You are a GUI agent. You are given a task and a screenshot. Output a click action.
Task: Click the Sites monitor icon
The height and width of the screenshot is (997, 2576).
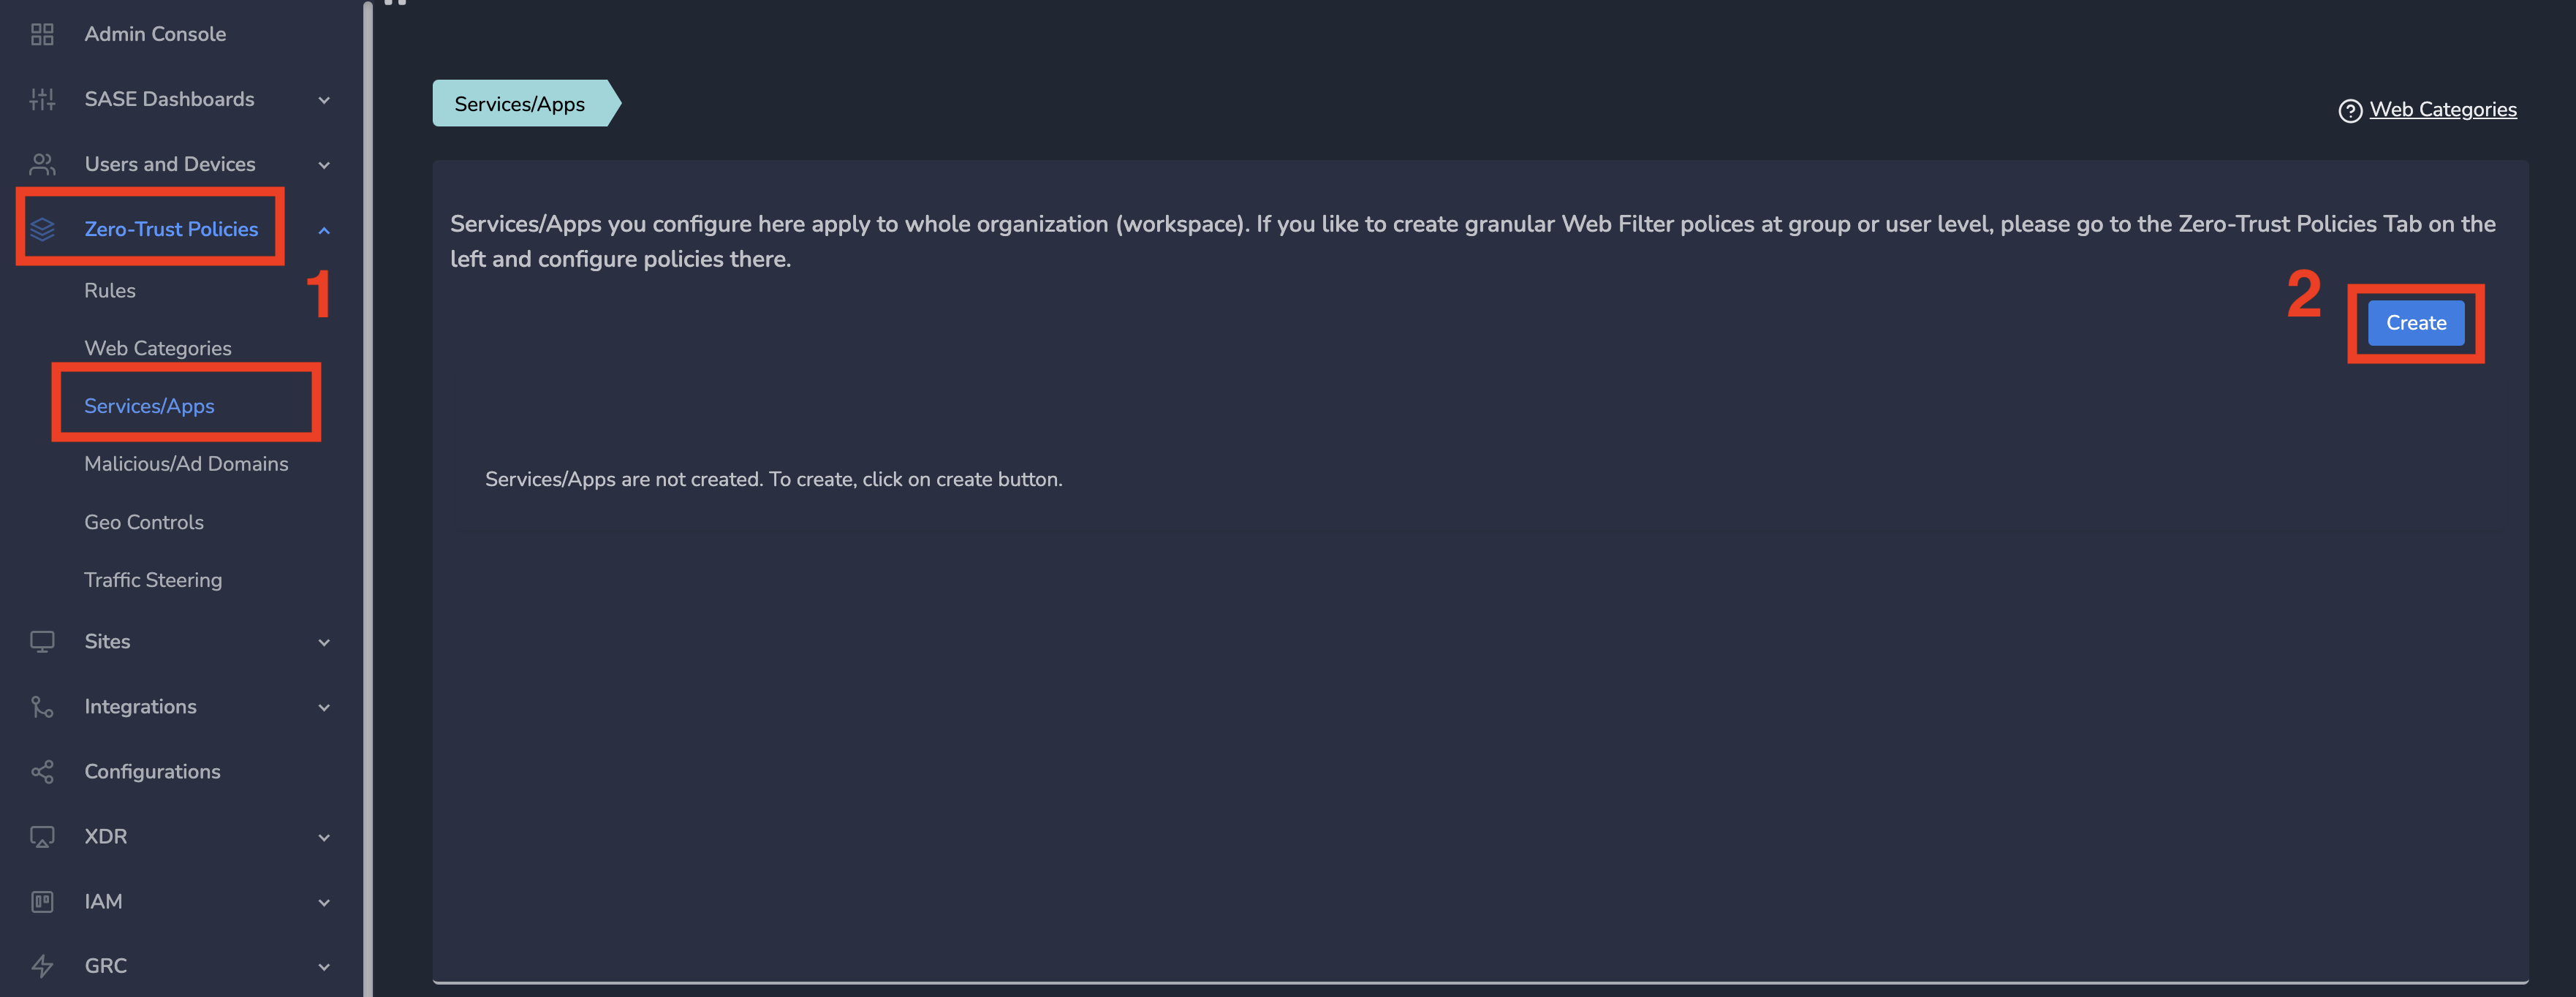42,642
